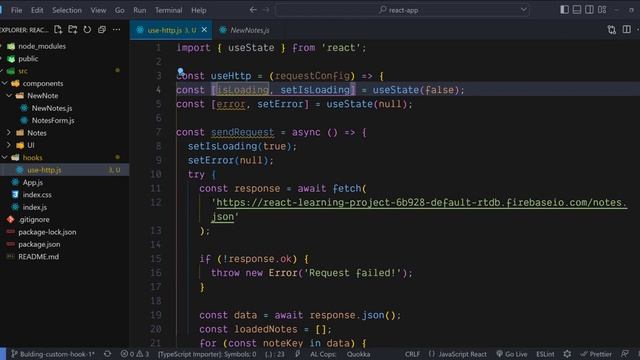Toggle the bottom panel layout
Image resolution: width=640 pixels, height=360 pixels.
pyautogui.click(x=577, y=9)
